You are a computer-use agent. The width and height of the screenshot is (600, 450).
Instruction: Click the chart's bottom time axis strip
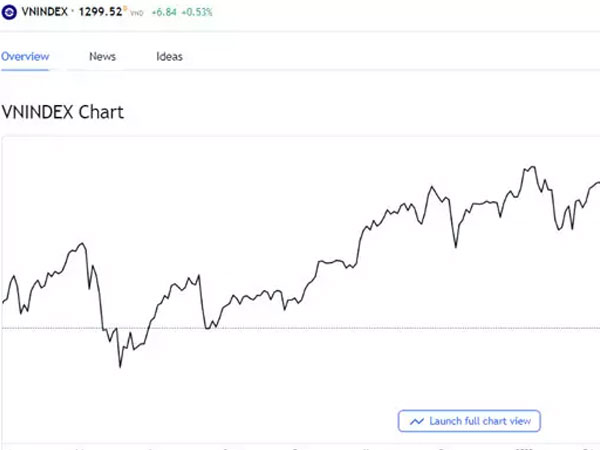click(x=301, y=447)
